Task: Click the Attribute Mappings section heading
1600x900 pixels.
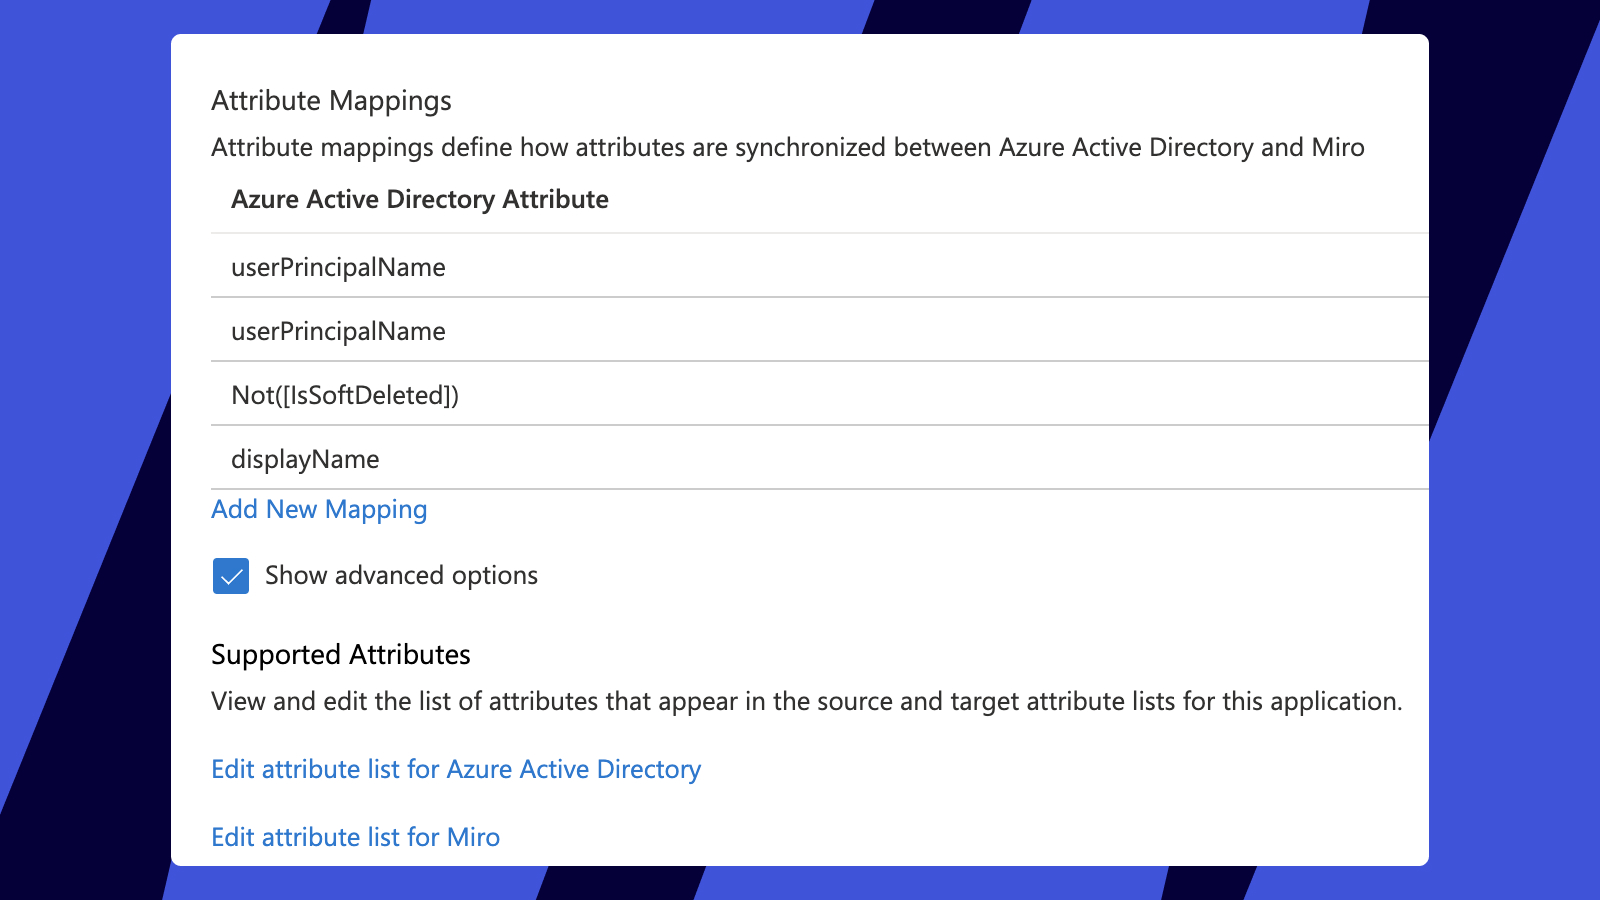Action: click(331, 101)
